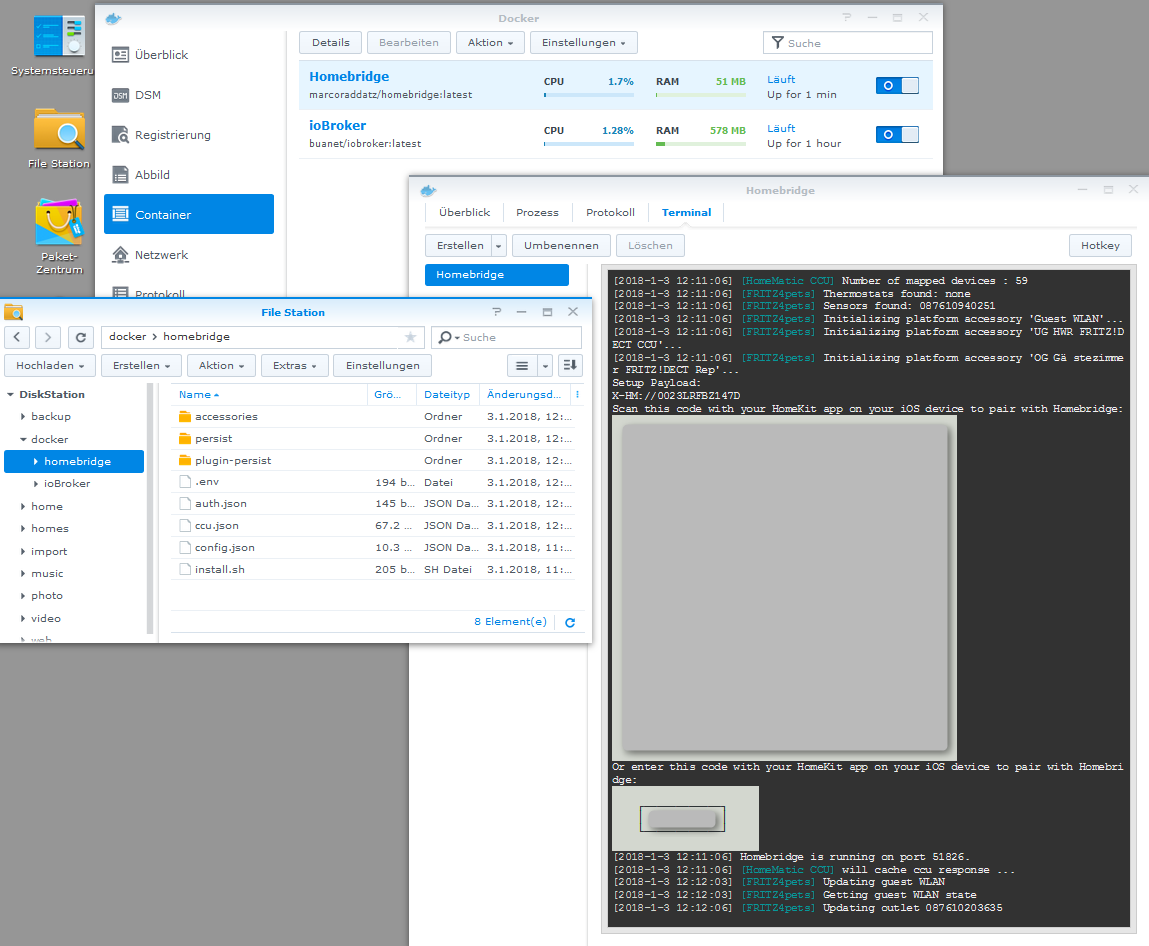Image resolution: width=1149 pixels, height=946 pixels.
Task: Toggle ioBroker container power switch
Action: coord(897,135)
